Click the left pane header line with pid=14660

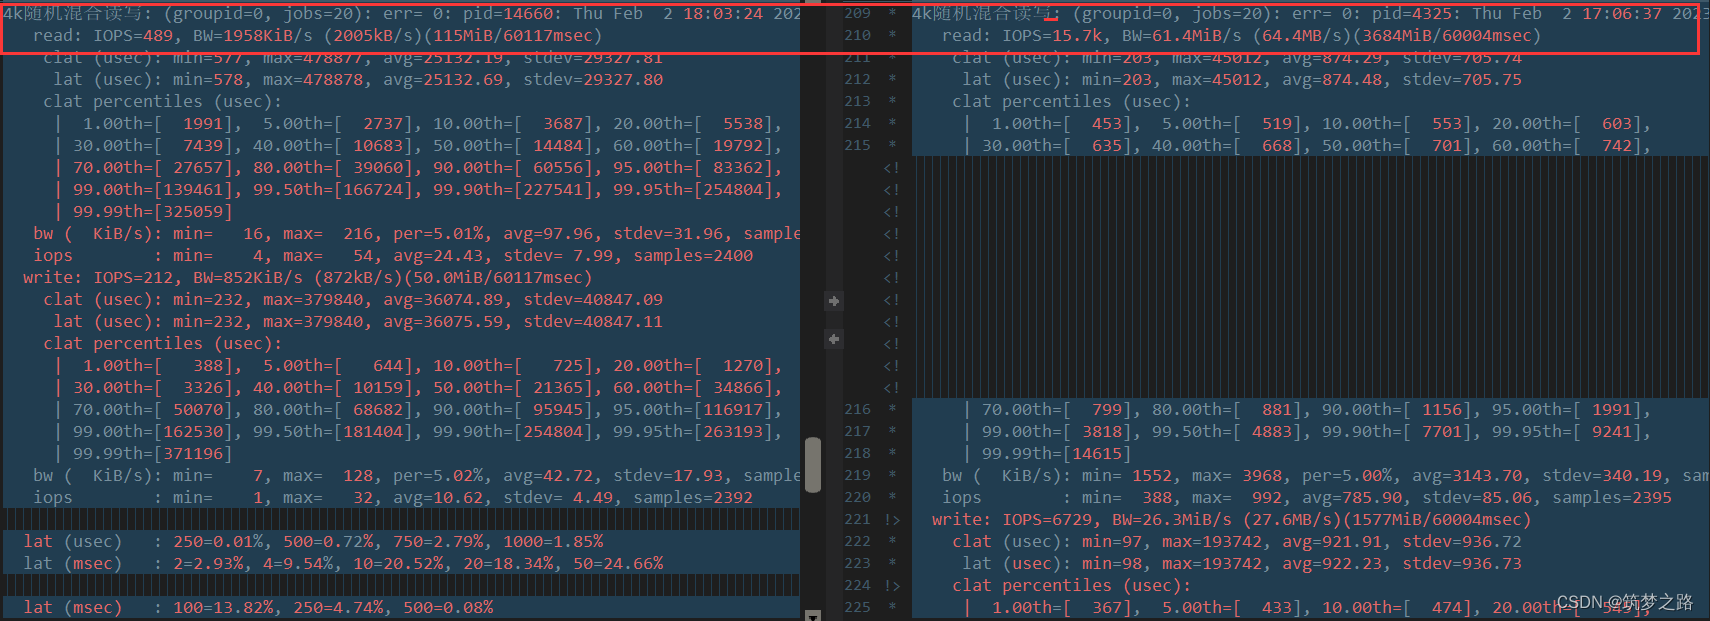pos(401,14)
